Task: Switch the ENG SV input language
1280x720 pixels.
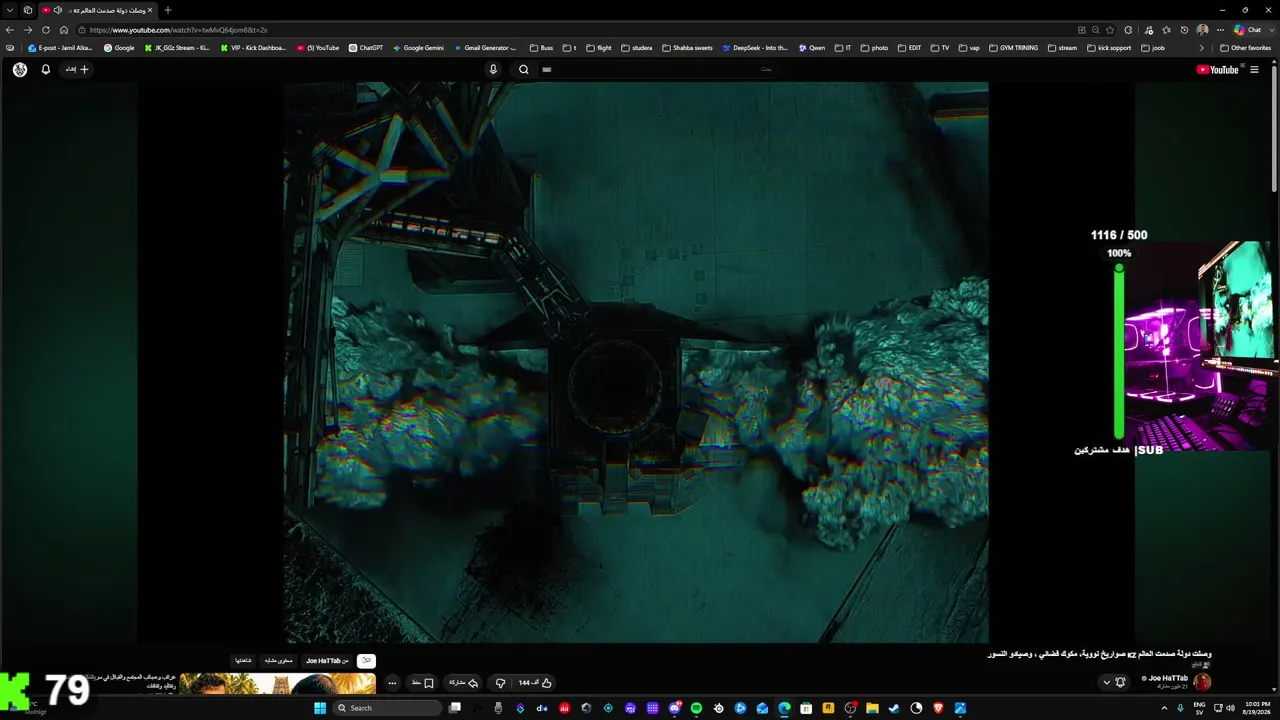Action: (1200, 708)
